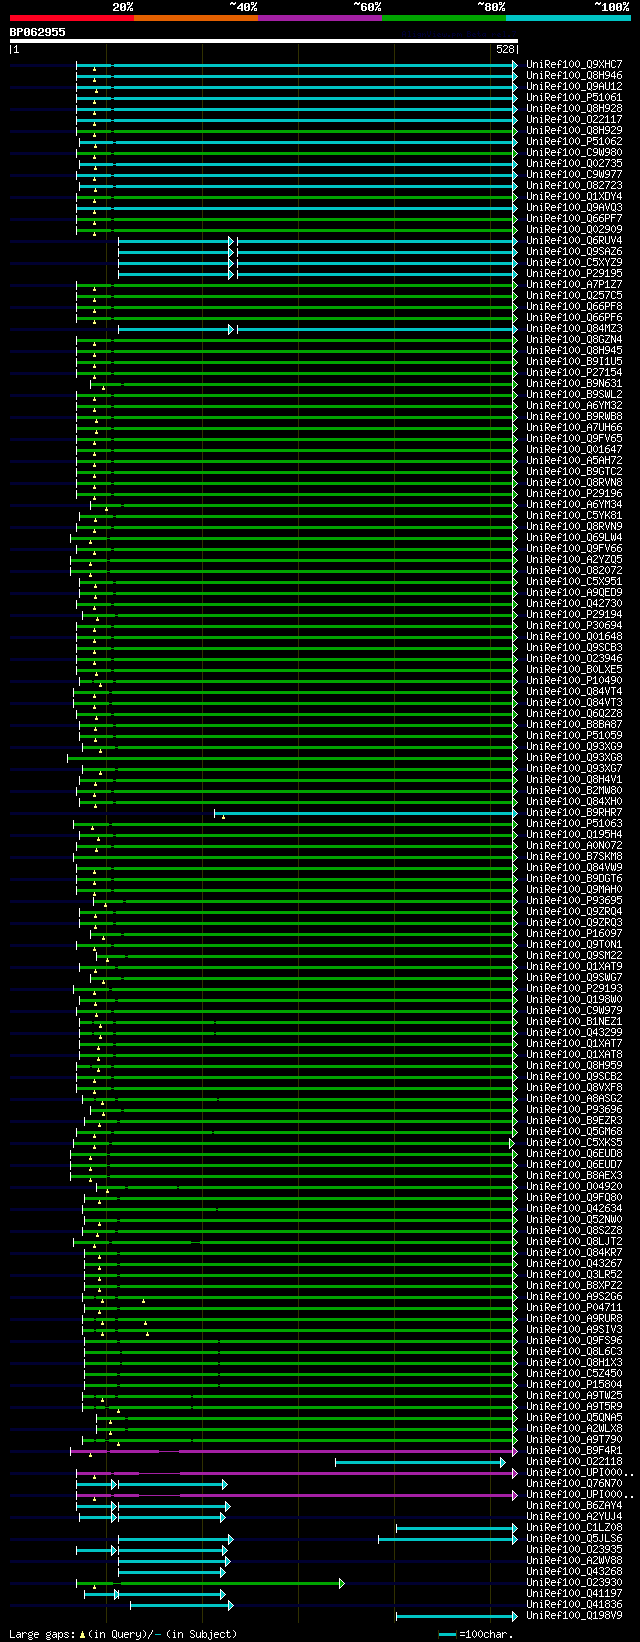Image resolution: width=640 pixels, height=1642 pixels.
Task: Select the label UniRef100_Q9AVQ3
Action: [574, 207]
